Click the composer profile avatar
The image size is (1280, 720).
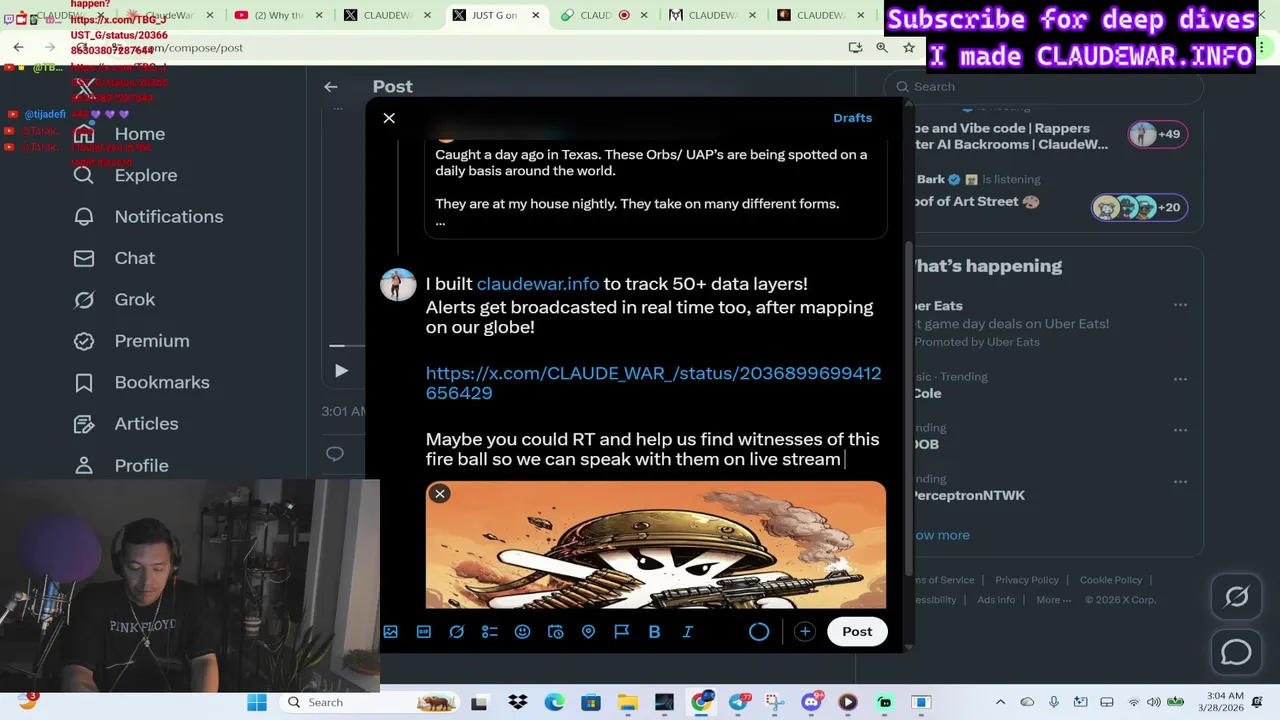click(x=398, y=285)
